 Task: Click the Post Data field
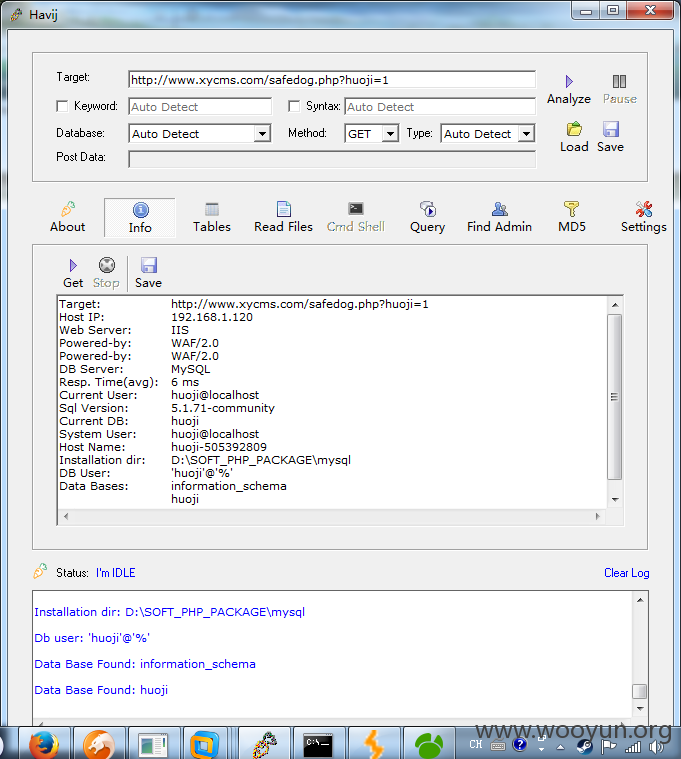[332, 159]
